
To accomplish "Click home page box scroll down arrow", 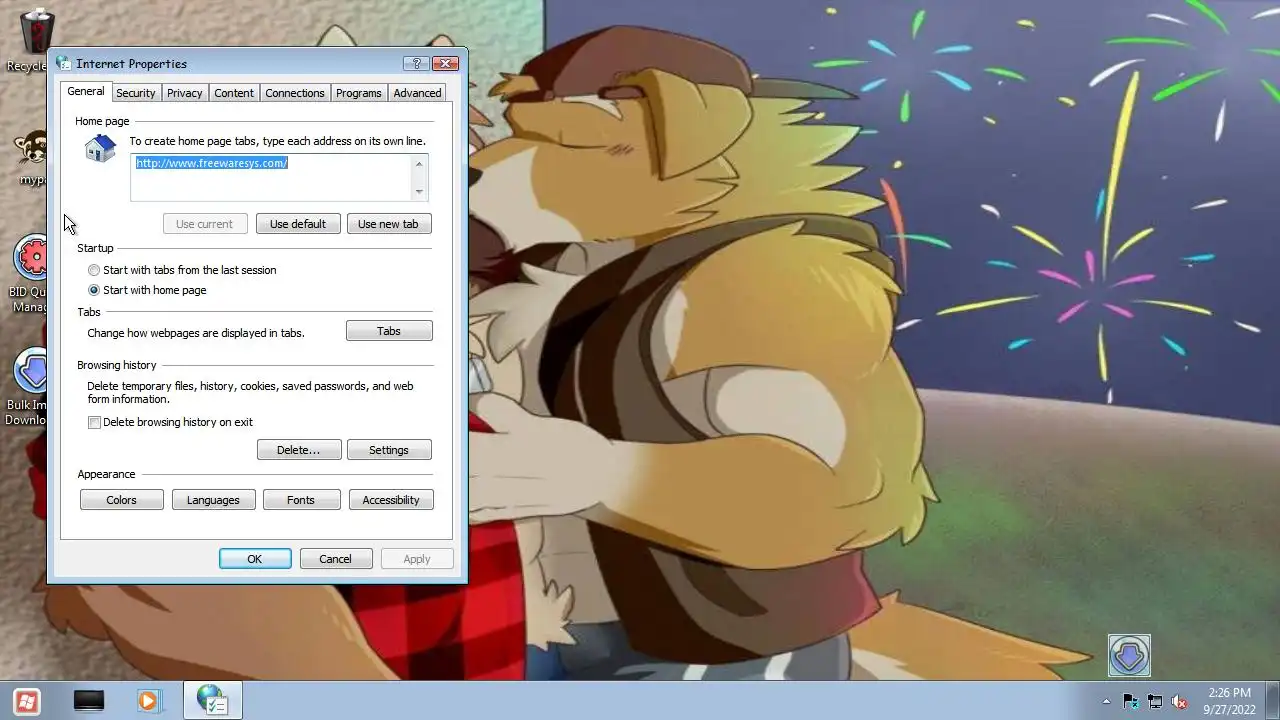I will click(419, 192).
